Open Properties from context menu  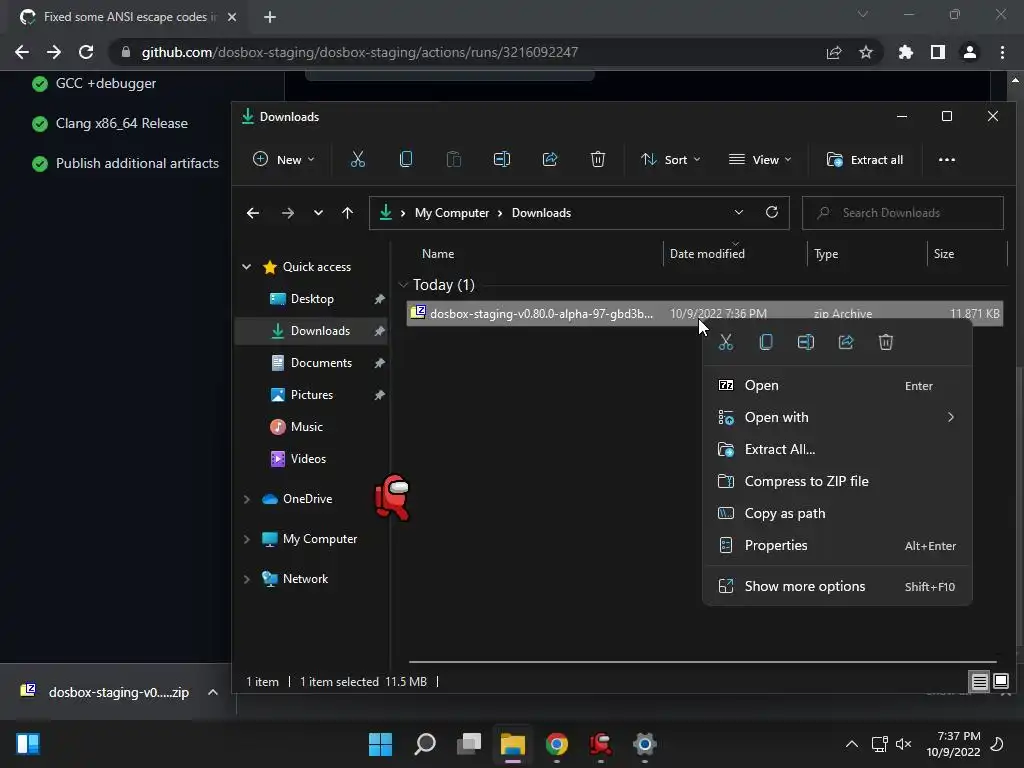click(x=837, y=545)
